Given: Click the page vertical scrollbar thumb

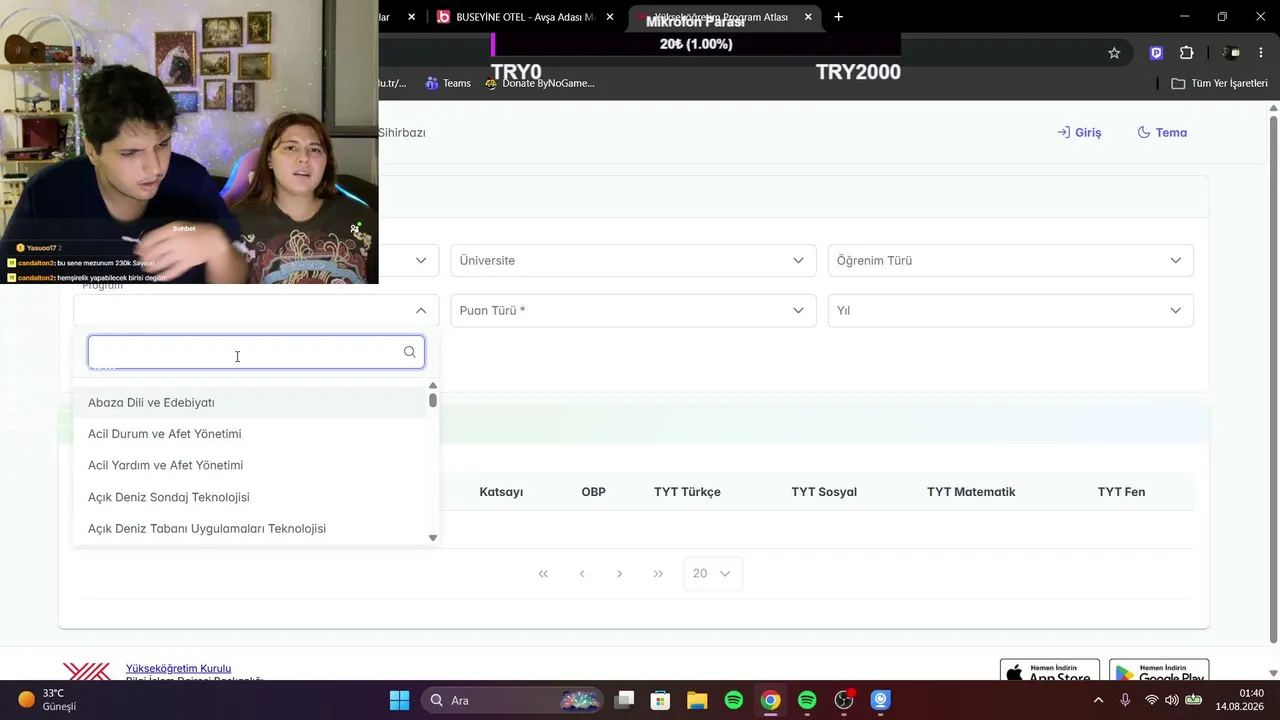Looking at the screenshot, I should (1273, 381).
